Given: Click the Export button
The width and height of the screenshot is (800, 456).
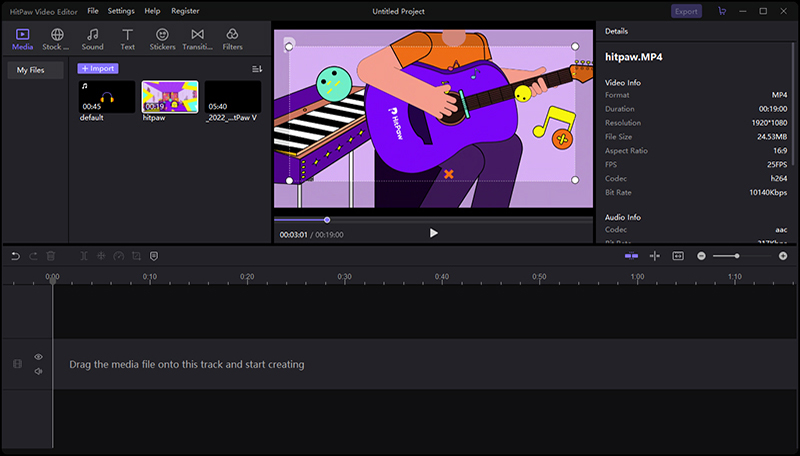Looking at the screenshot, I should click(x=686, y=11).
